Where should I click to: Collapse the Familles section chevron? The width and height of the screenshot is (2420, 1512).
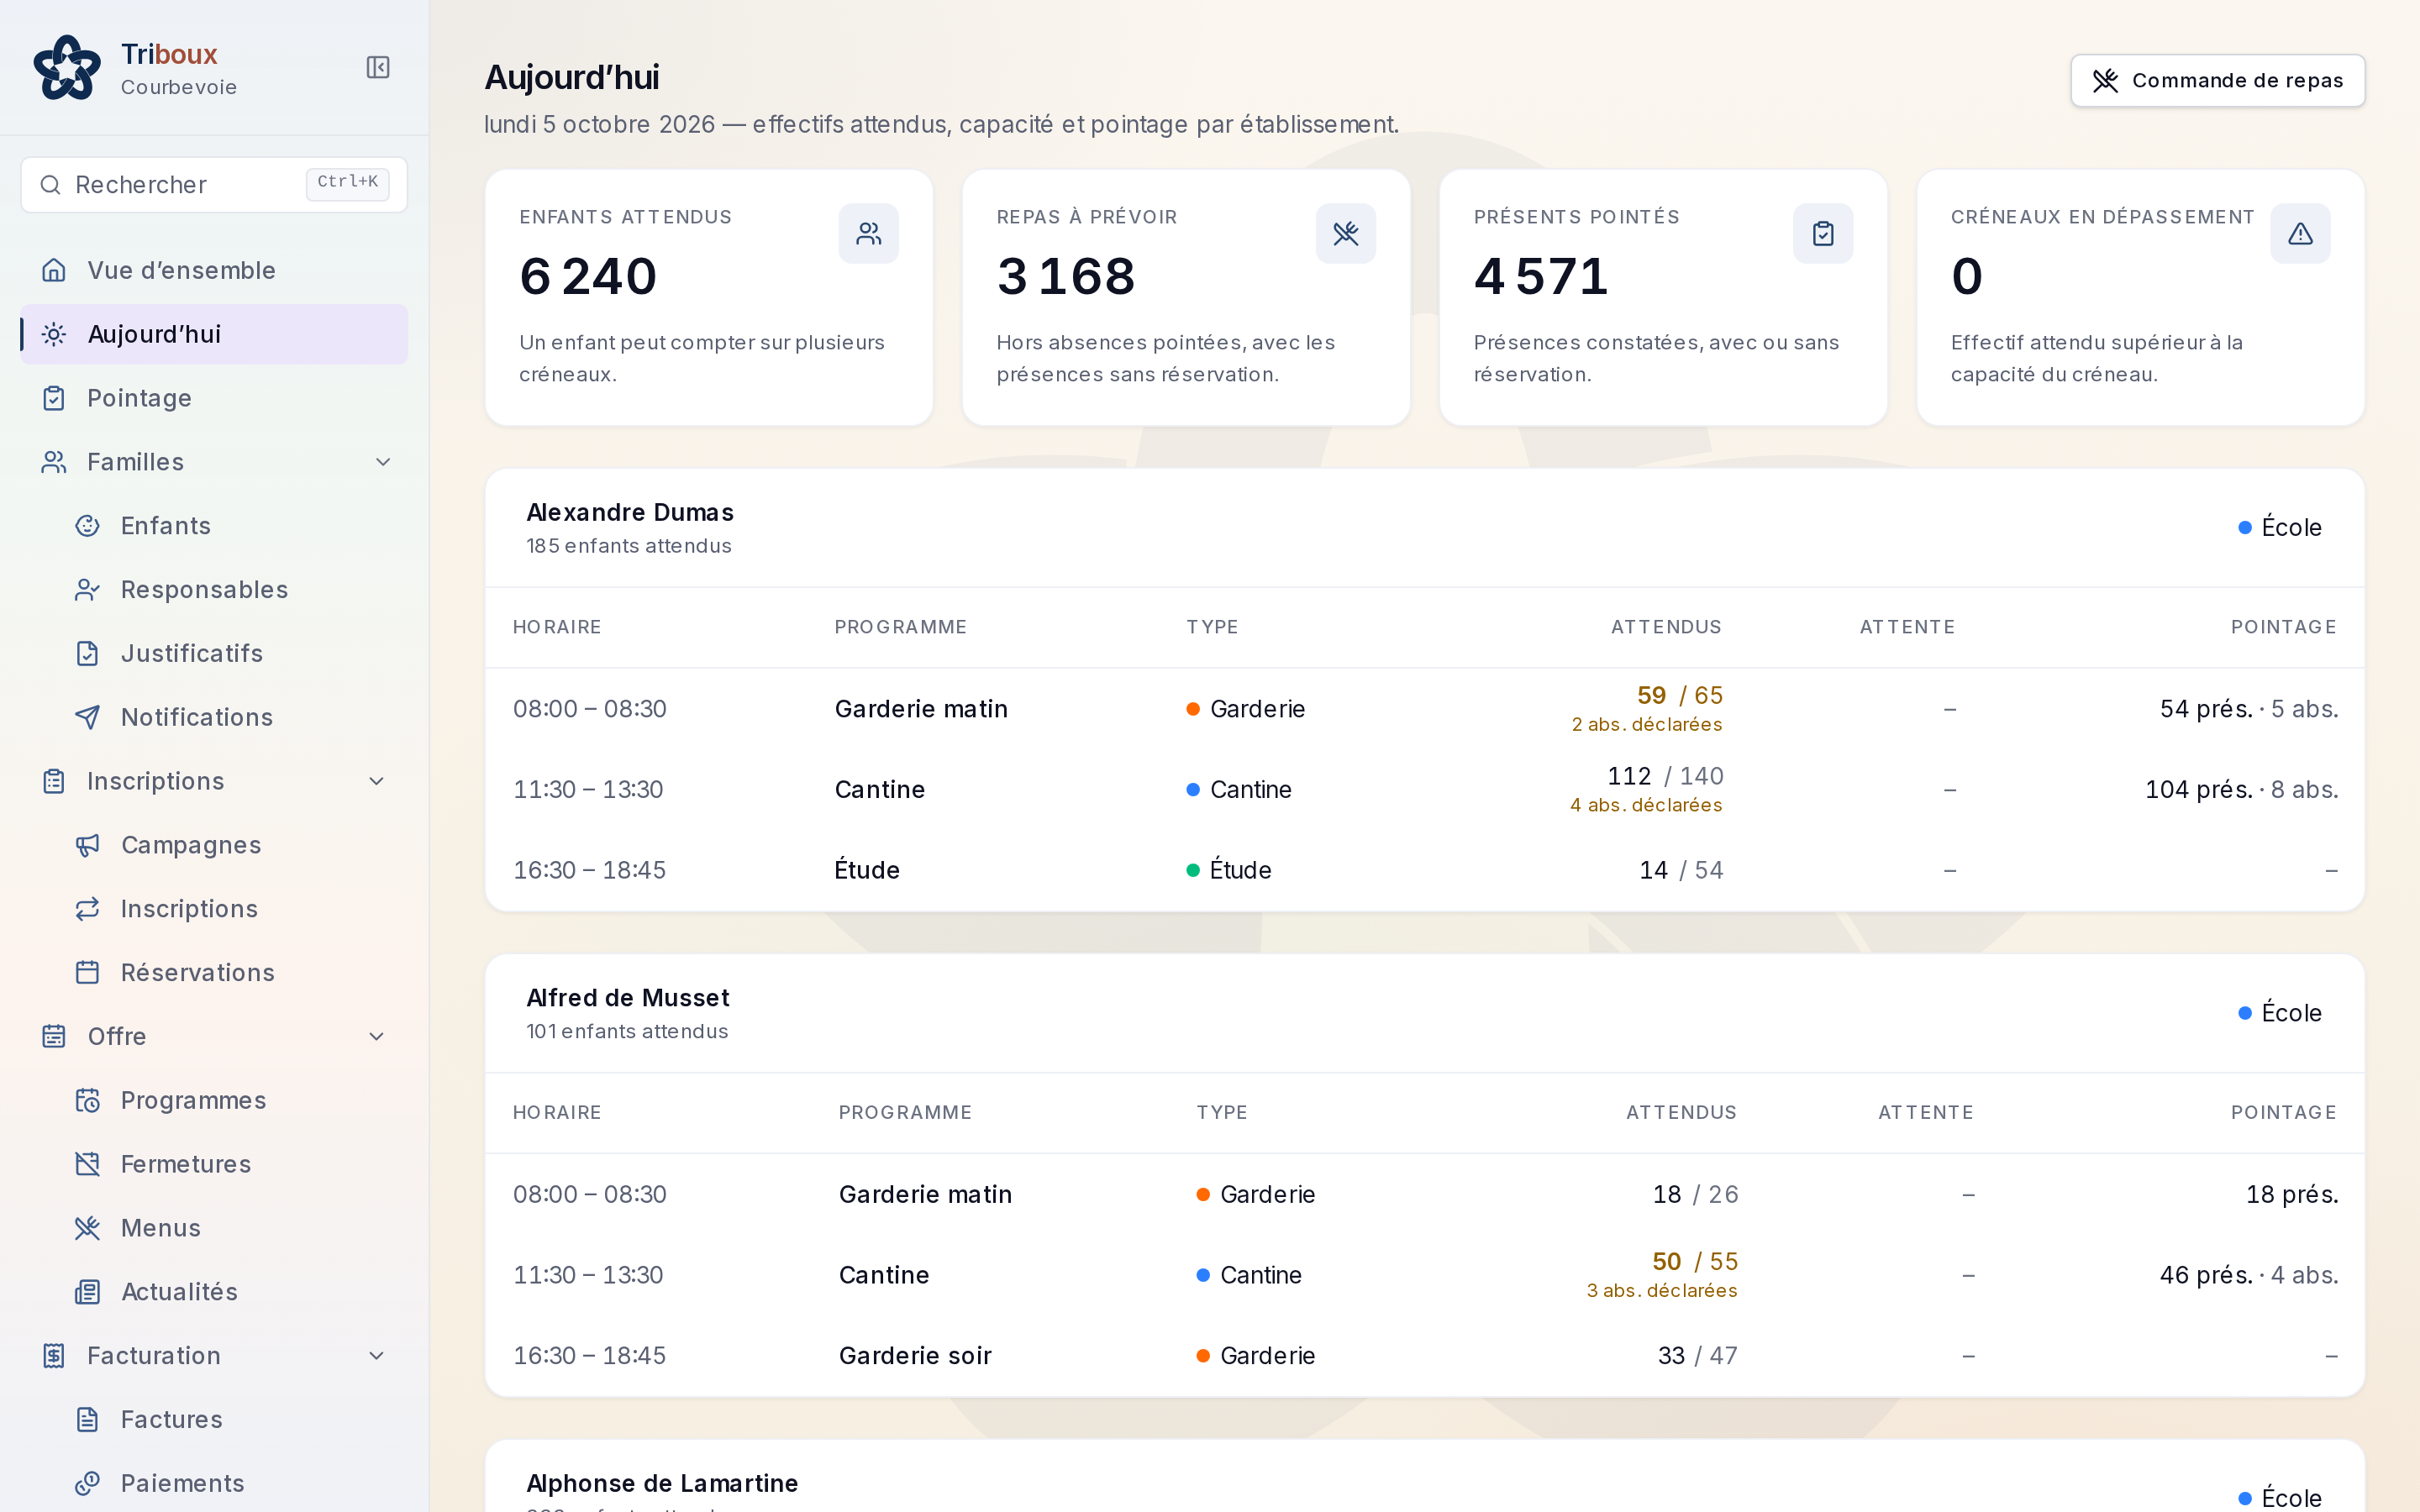point(382,462)
